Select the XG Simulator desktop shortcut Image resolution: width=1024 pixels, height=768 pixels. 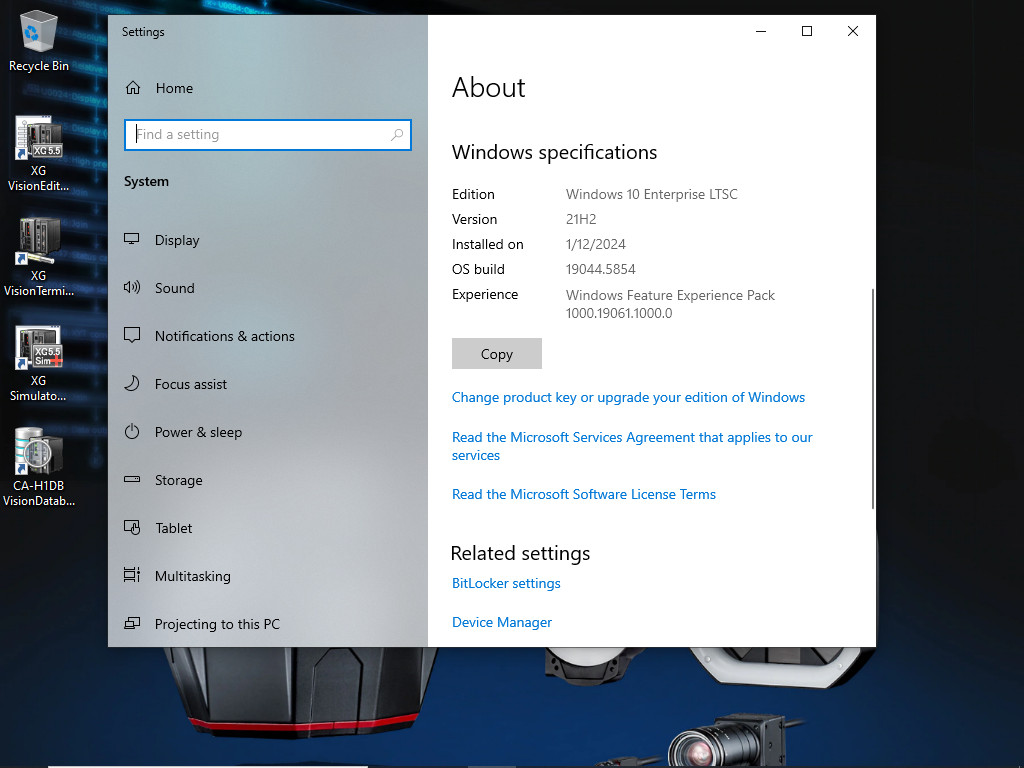(x=39, y=364)
